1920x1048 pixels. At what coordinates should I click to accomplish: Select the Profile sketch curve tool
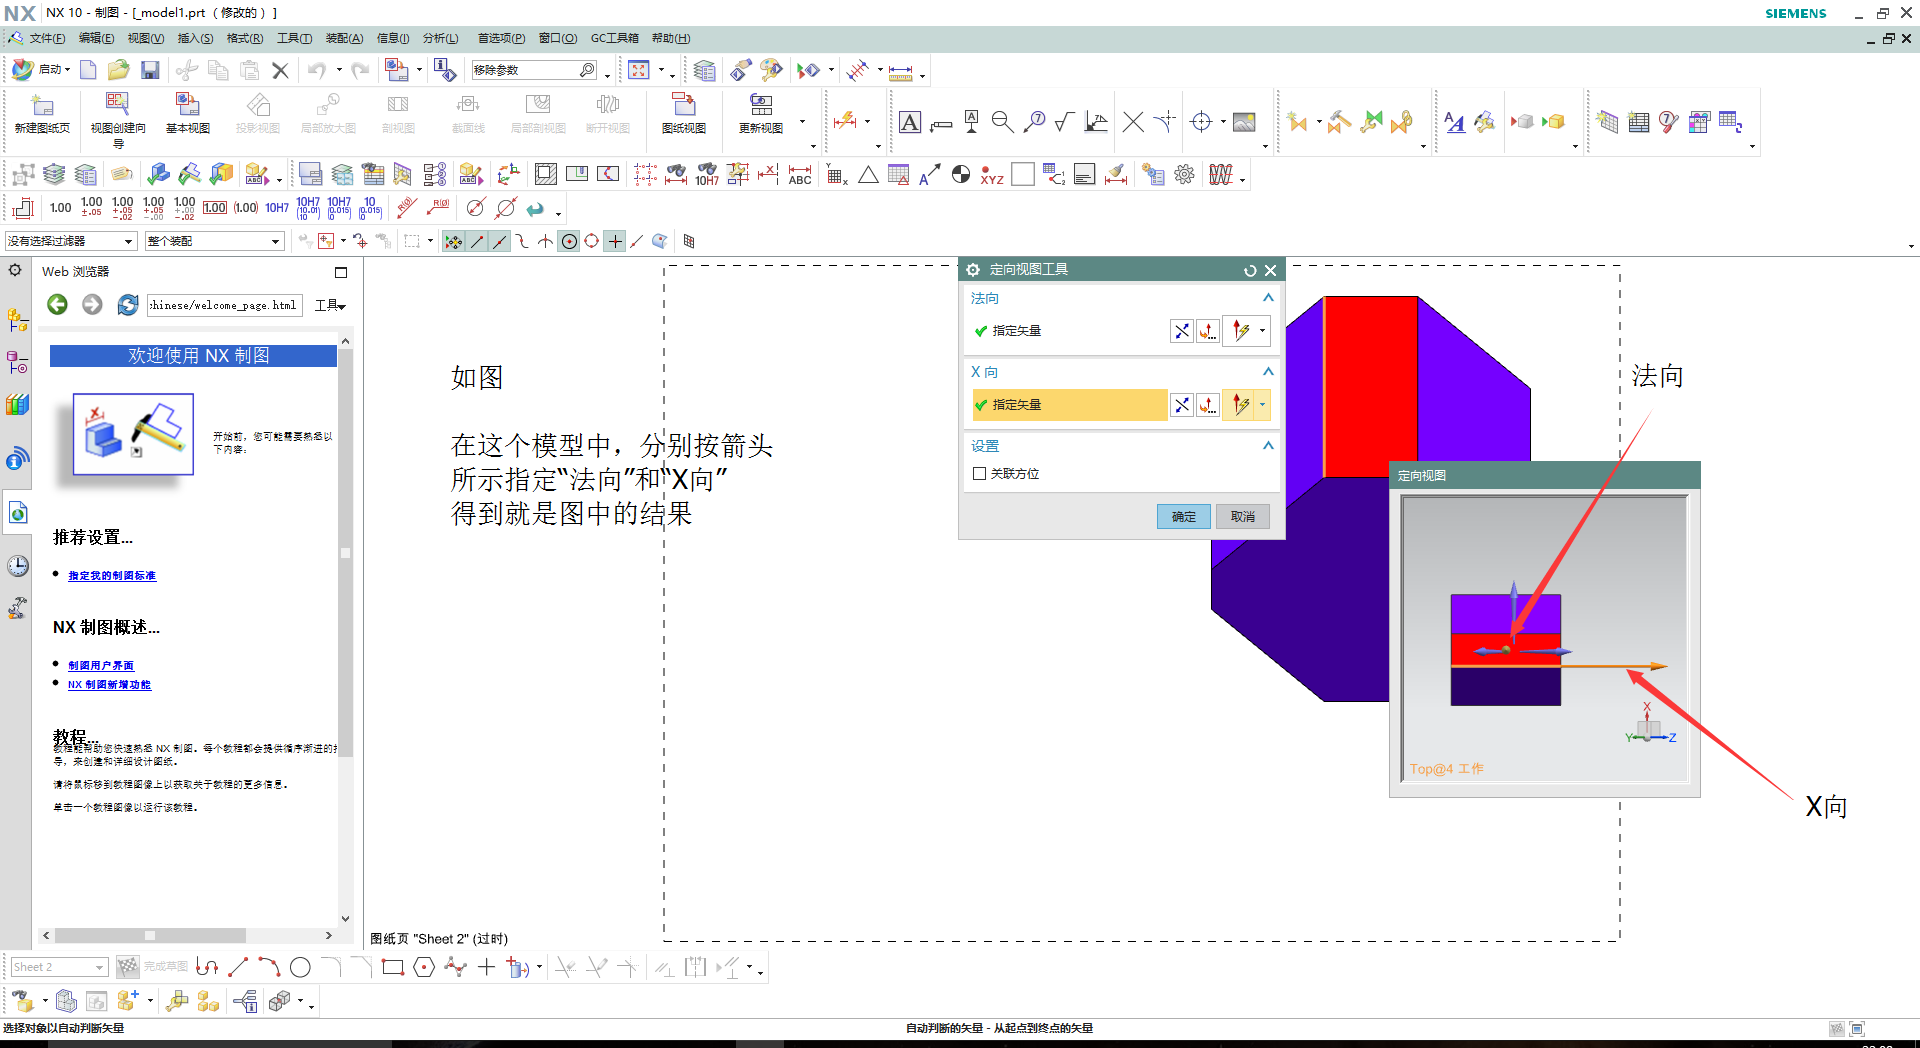coord(207,967)
